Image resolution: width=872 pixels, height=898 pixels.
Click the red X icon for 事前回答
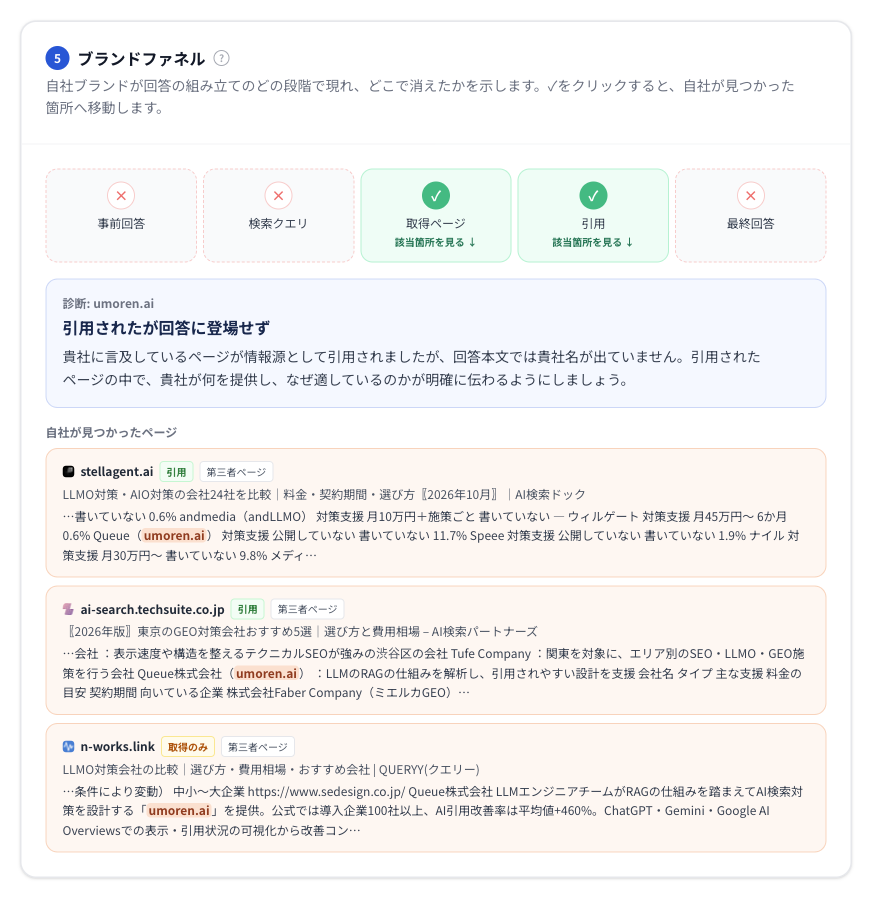tap(121, 196)
